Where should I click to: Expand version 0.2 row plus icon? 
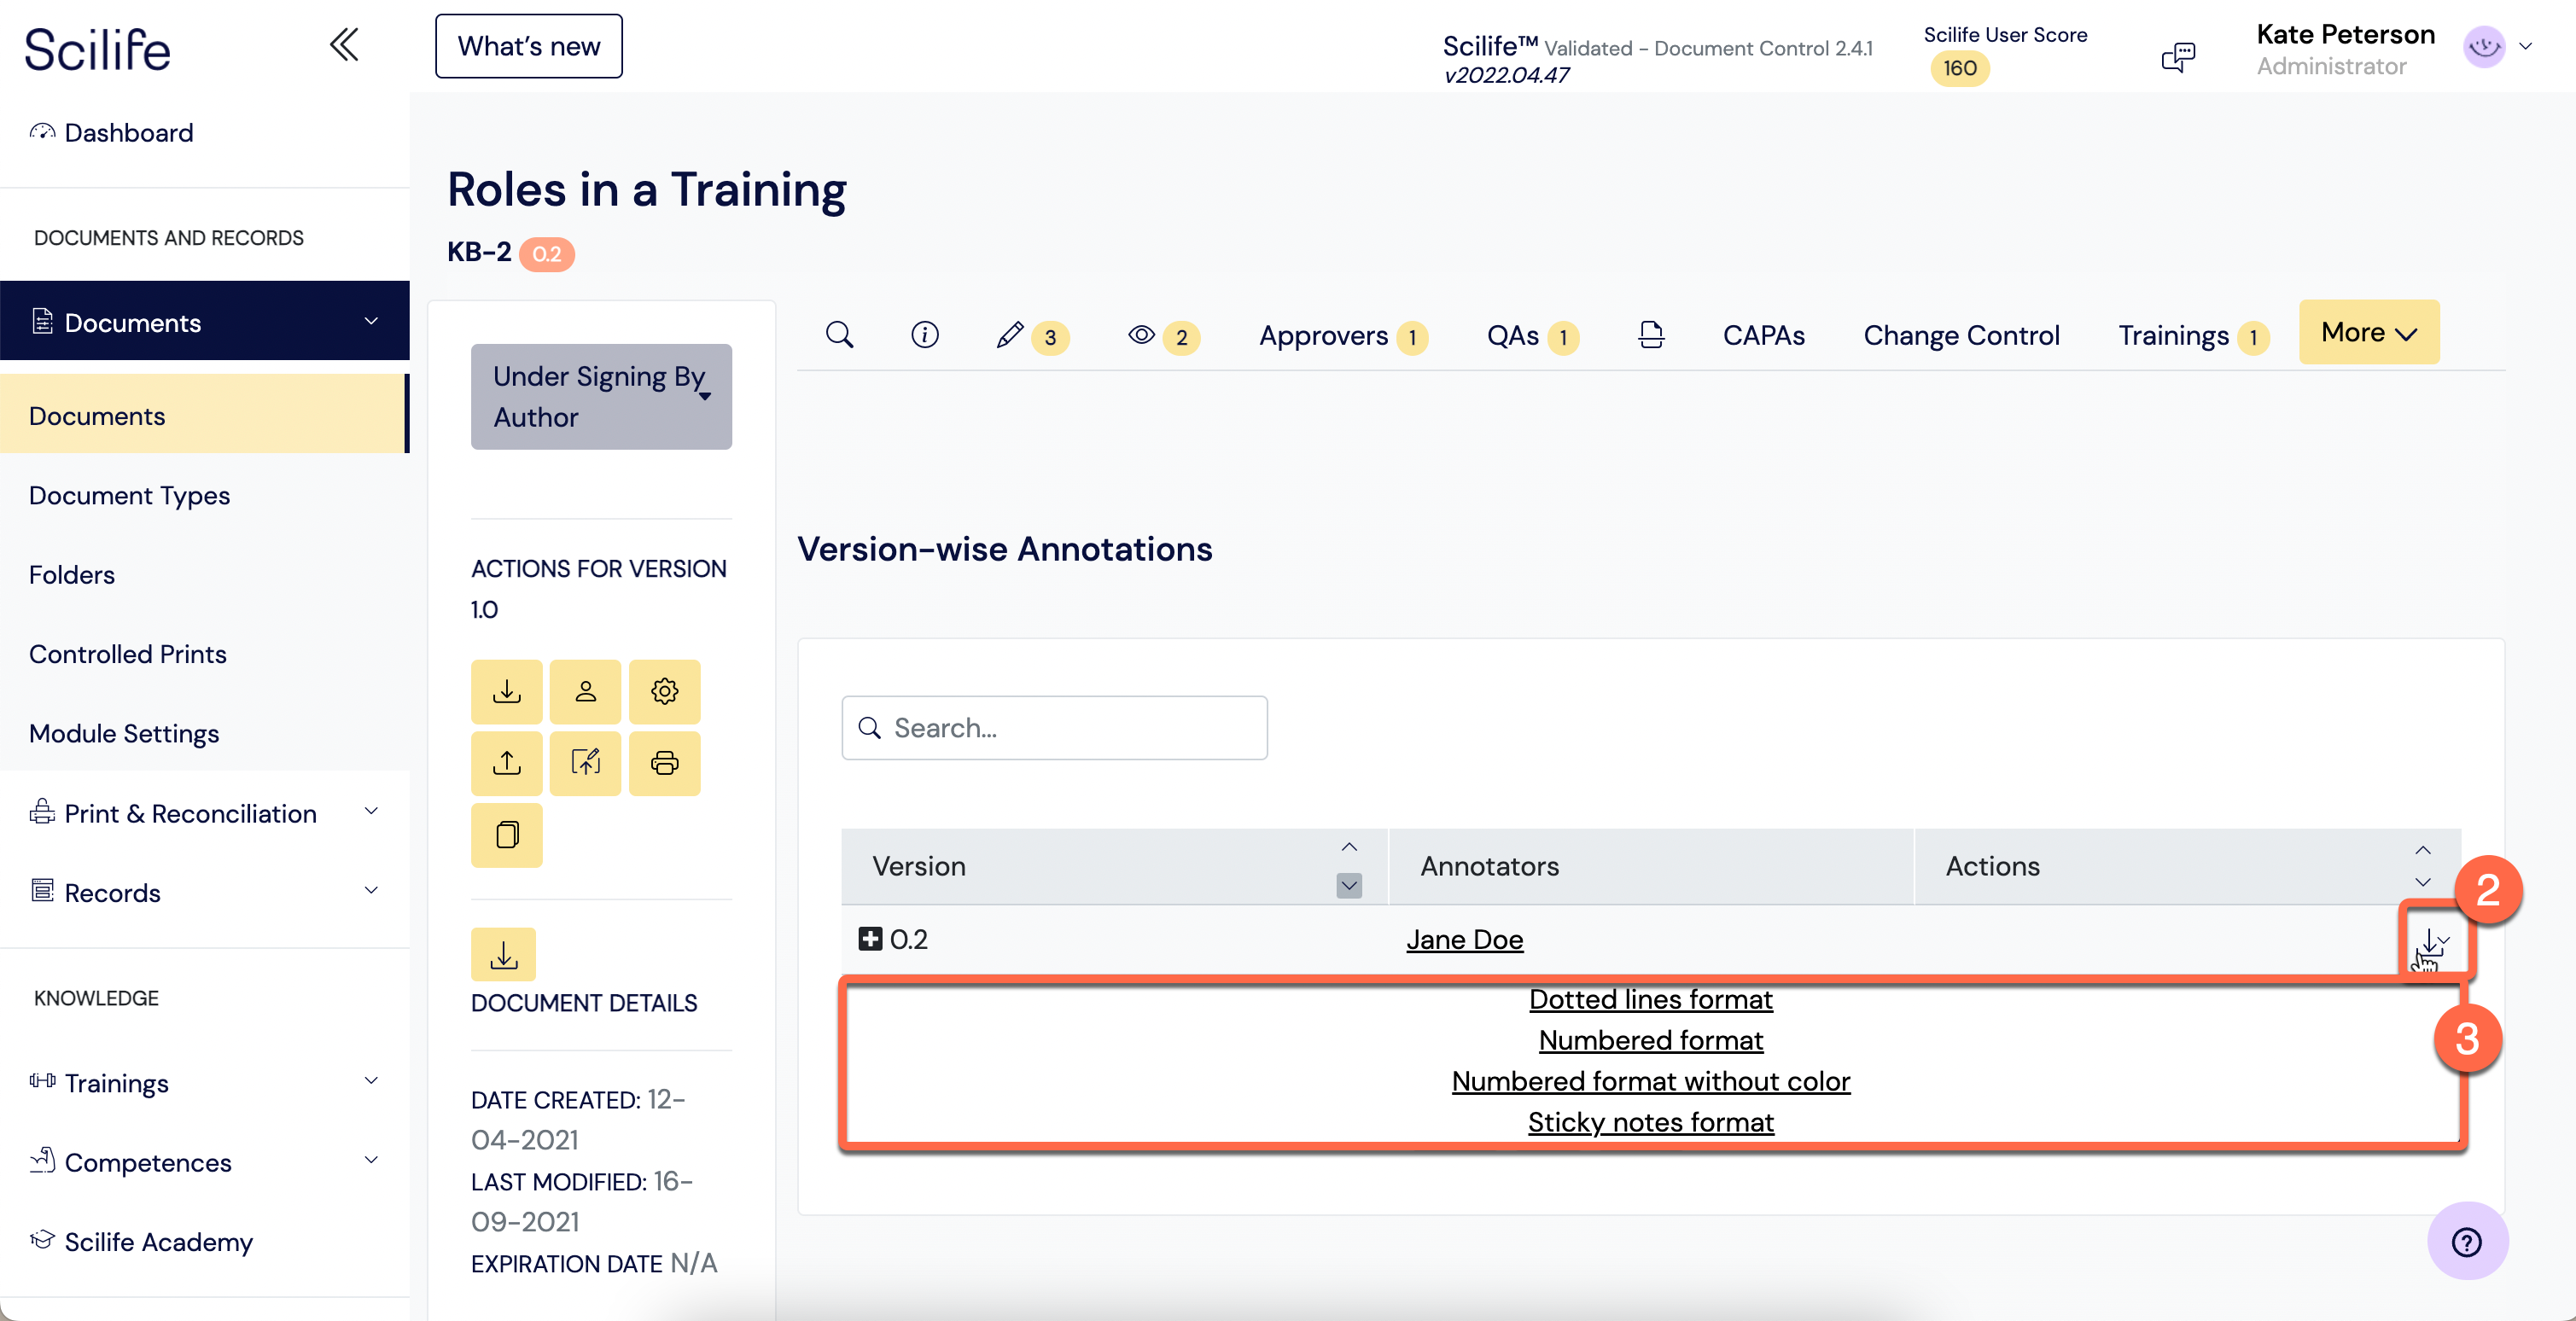click(870, 939)
